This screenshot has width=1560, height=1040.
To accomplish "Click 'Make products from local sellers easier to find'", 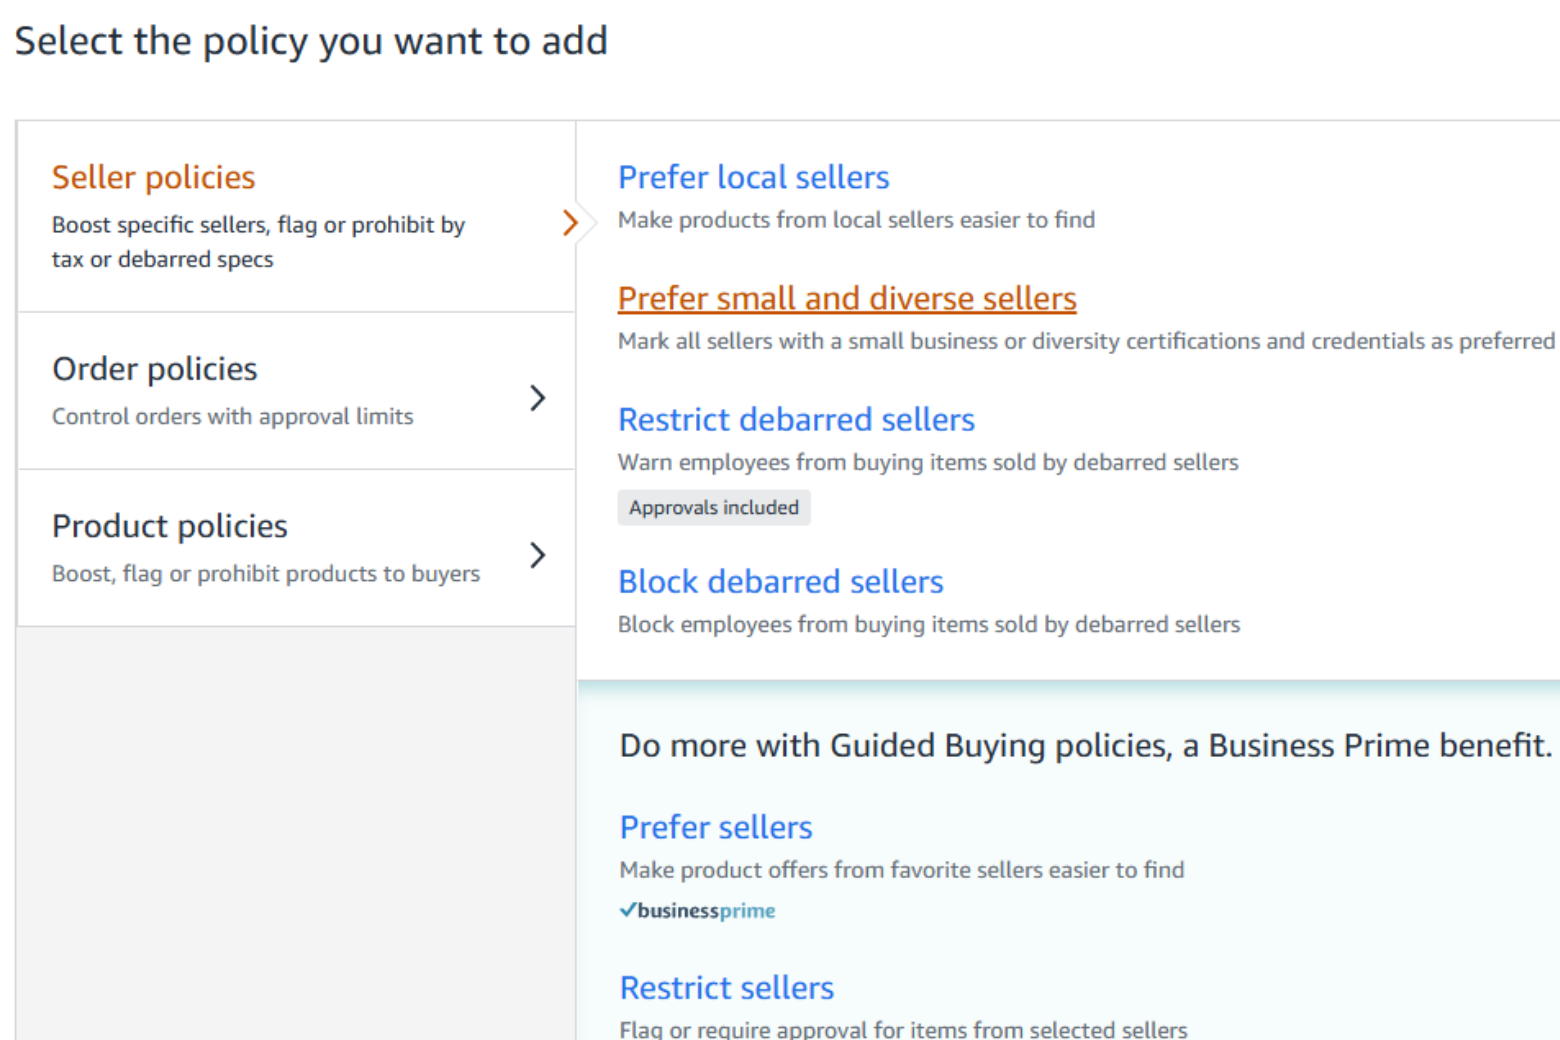I will pos(856,220).
